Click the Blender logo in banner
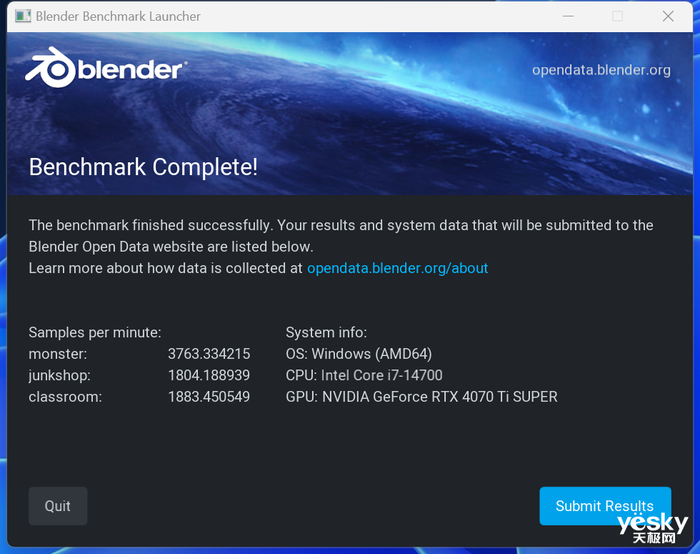The image size is (700, 554). pos(106,67)
